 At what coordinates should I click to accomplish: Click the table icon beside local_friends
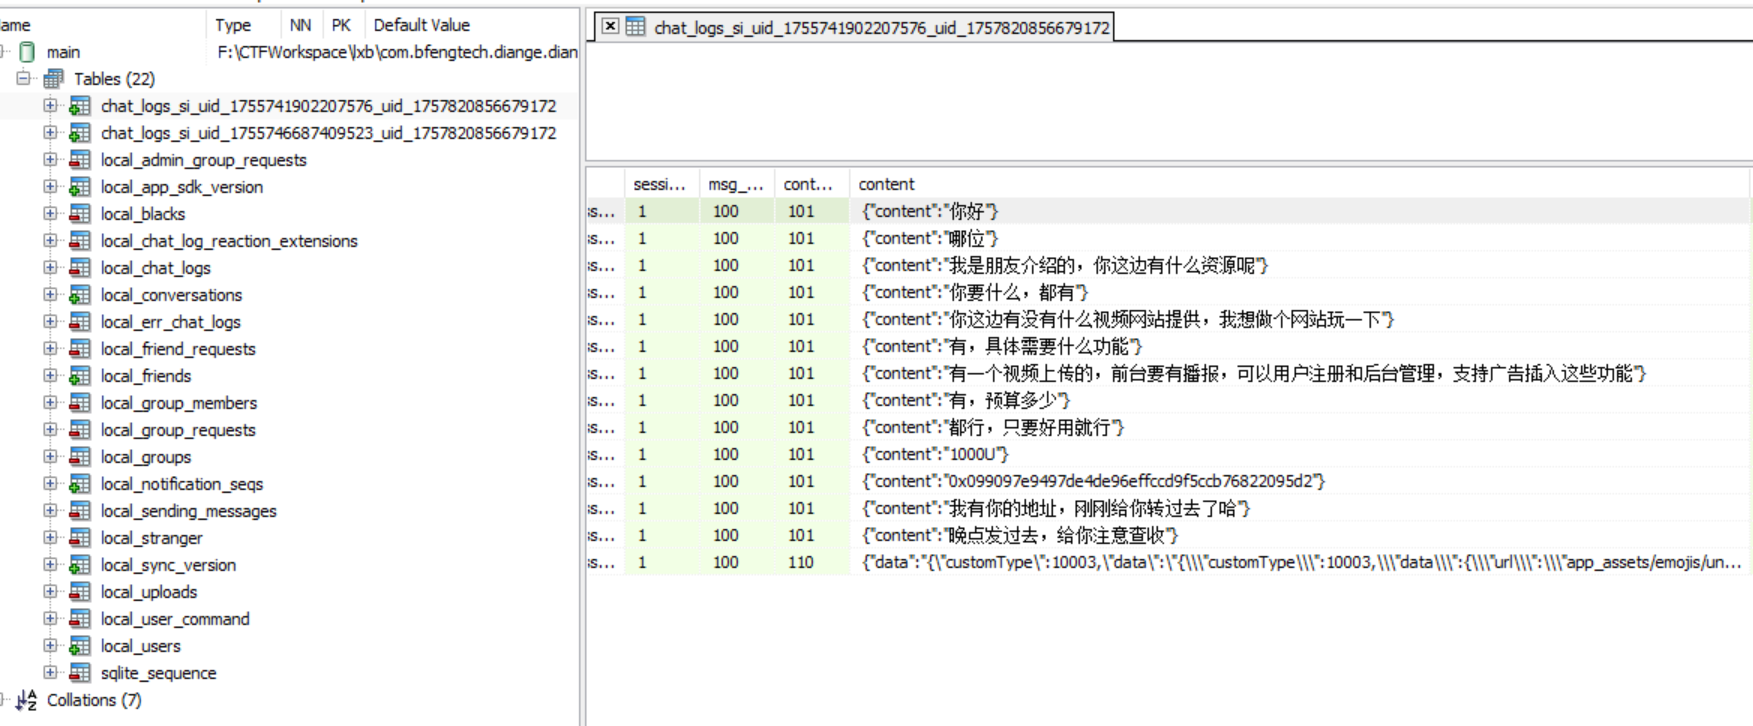[x=80, y=376]
